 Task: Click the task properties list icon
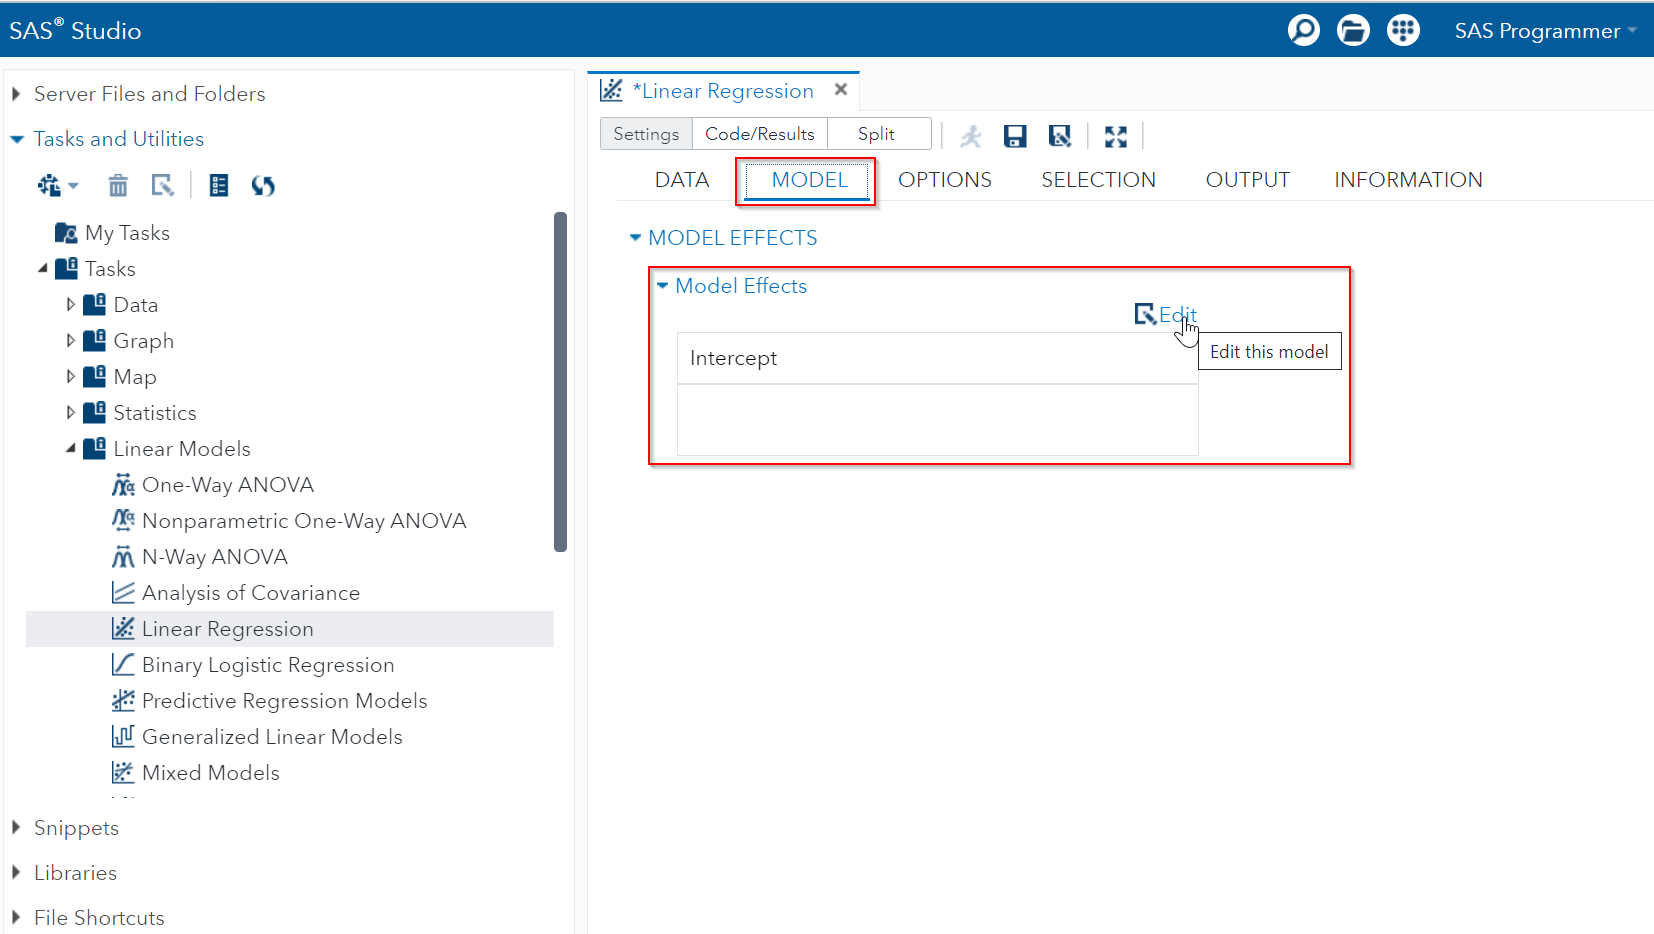click(218, 185)
